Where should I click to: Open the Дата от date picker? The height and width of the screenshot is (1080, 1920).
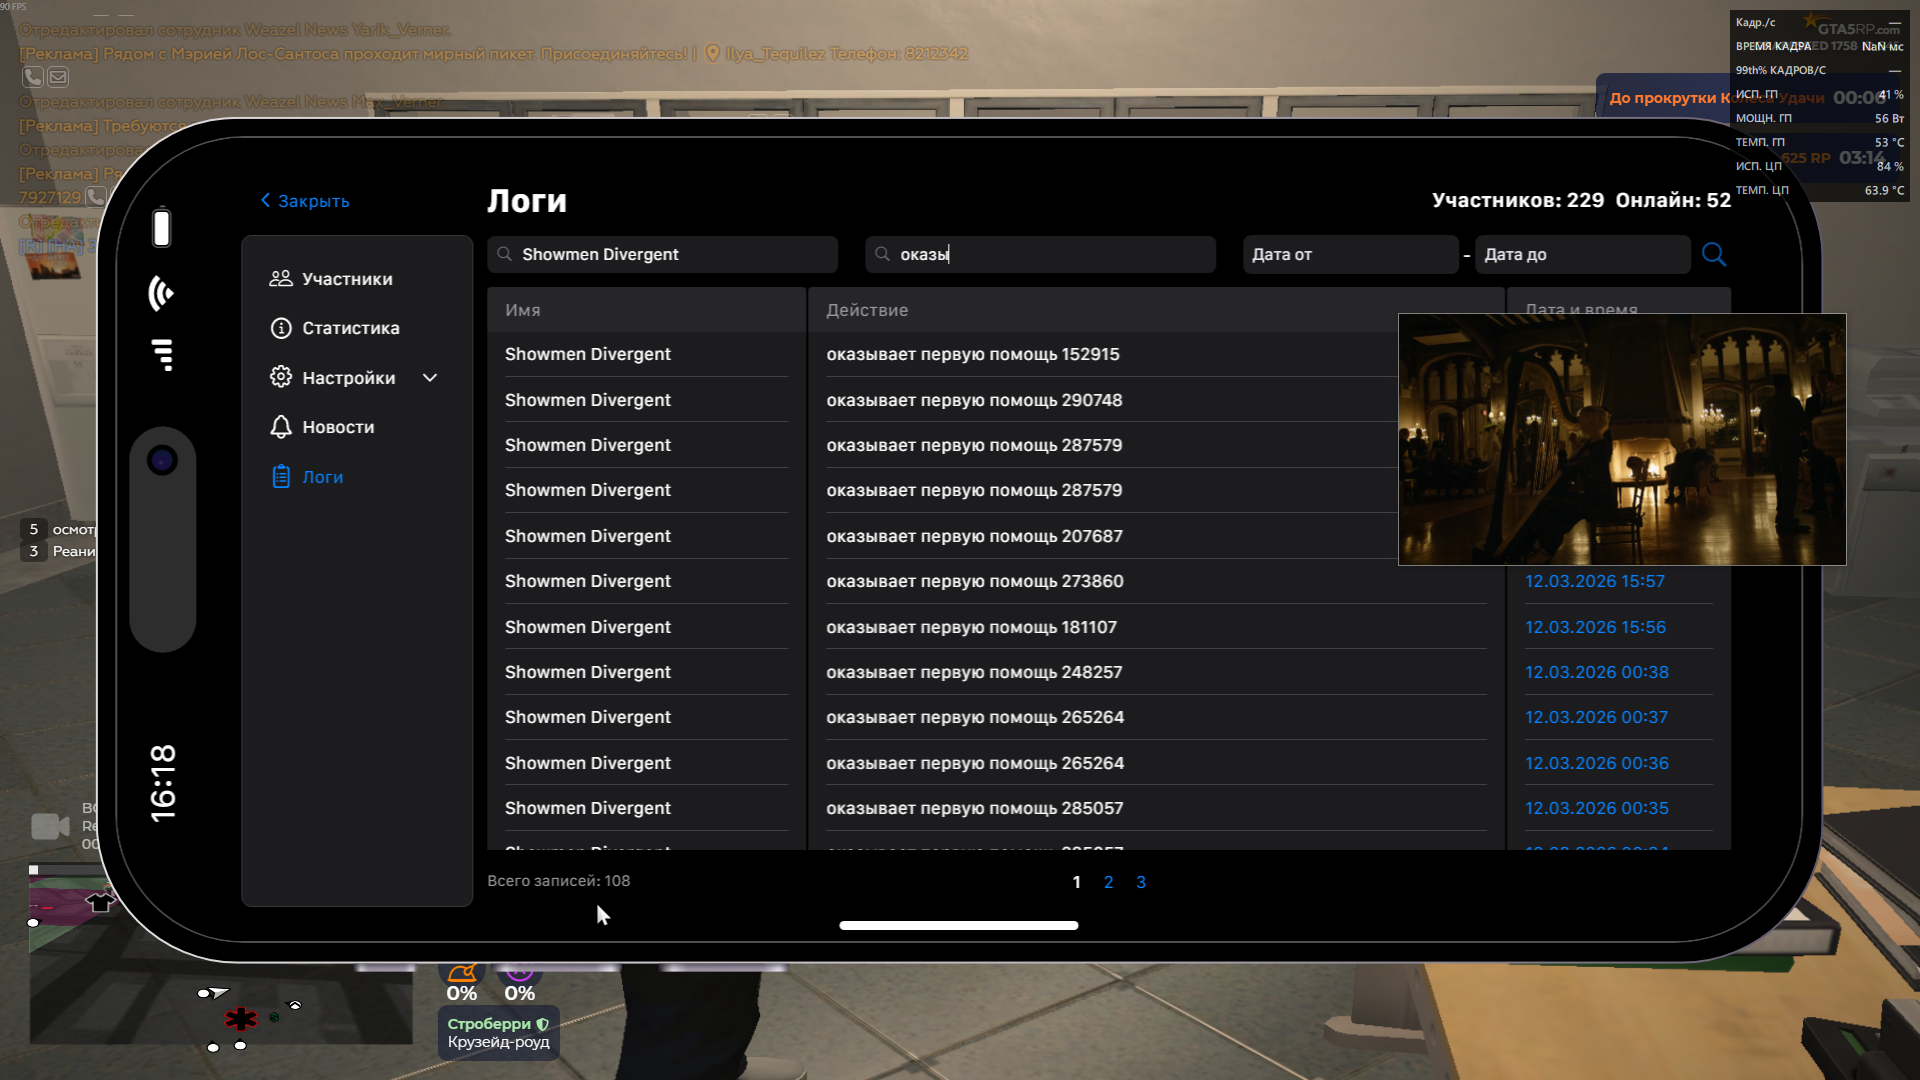pos(1349,255)
